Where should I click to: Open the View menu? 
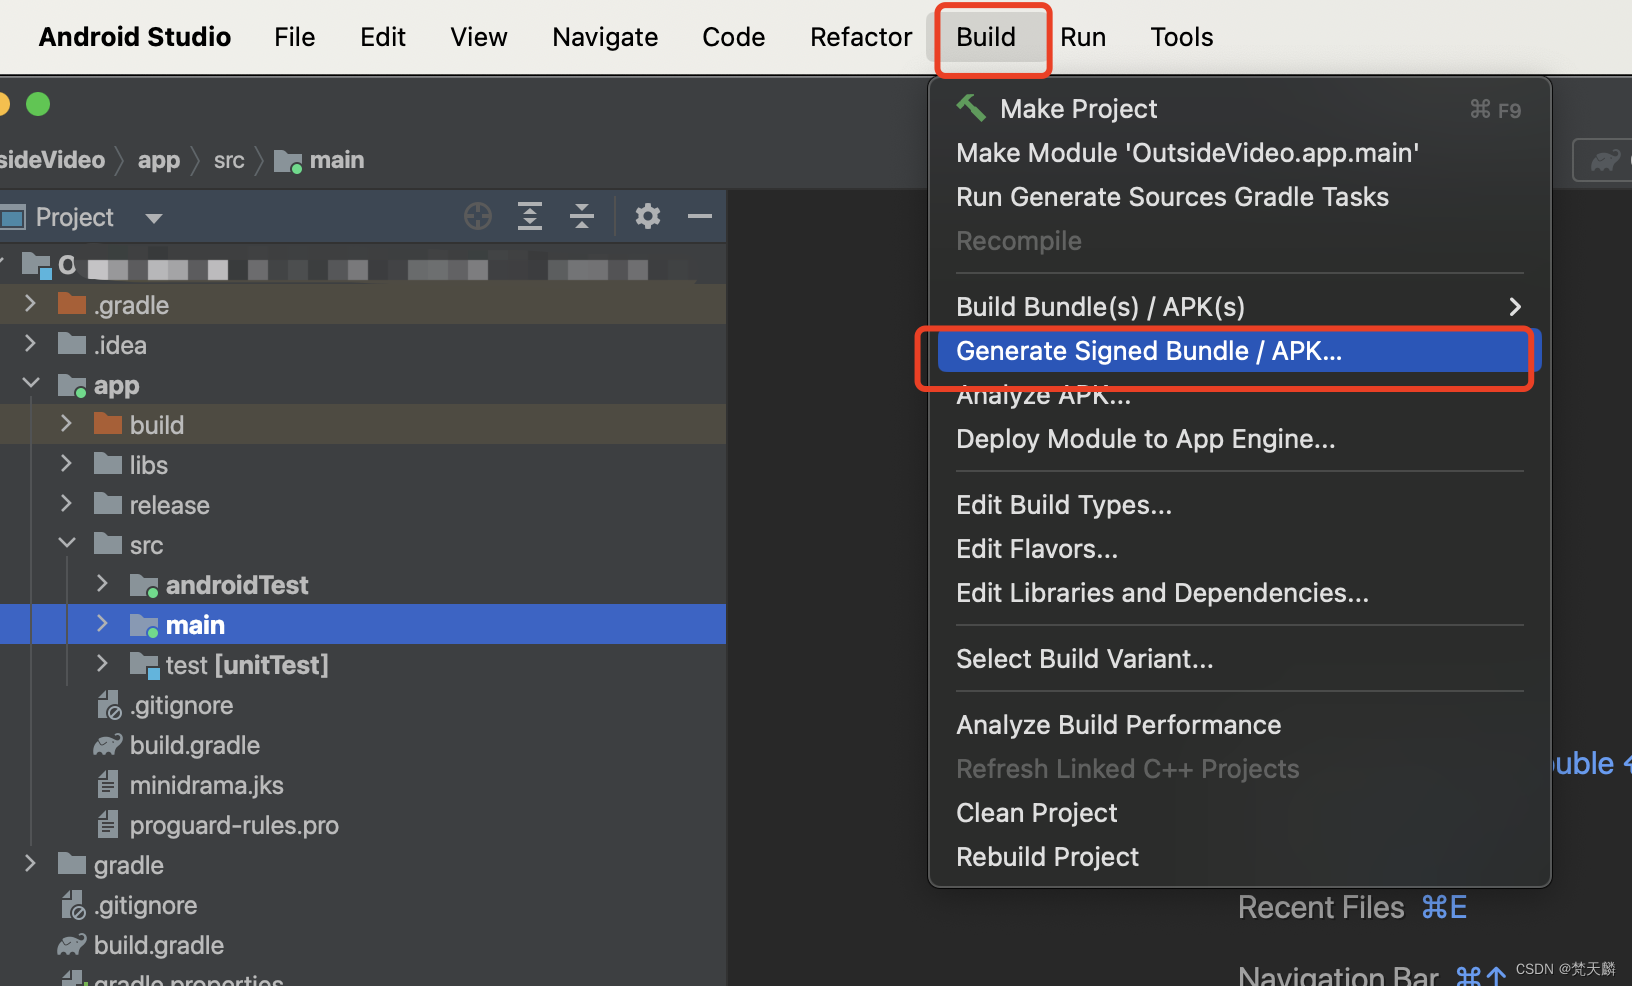(479, 37)
